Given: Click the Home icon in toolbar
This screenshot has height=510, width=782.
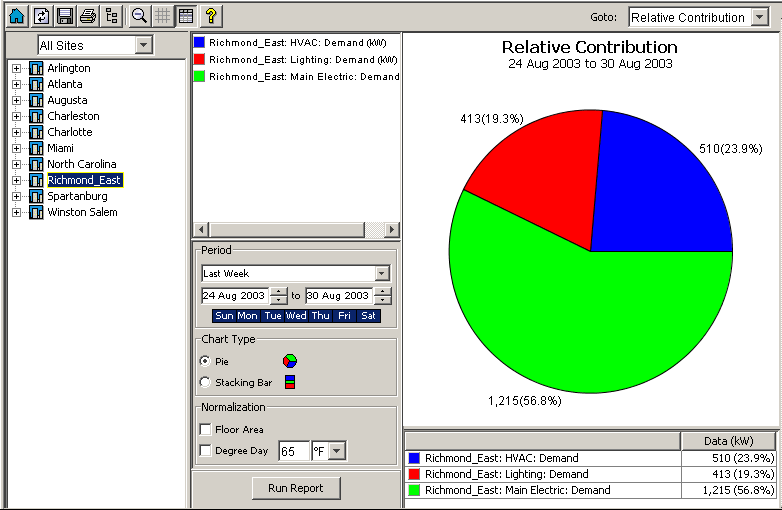Looking at the screenshot, I should coord(16,16).
